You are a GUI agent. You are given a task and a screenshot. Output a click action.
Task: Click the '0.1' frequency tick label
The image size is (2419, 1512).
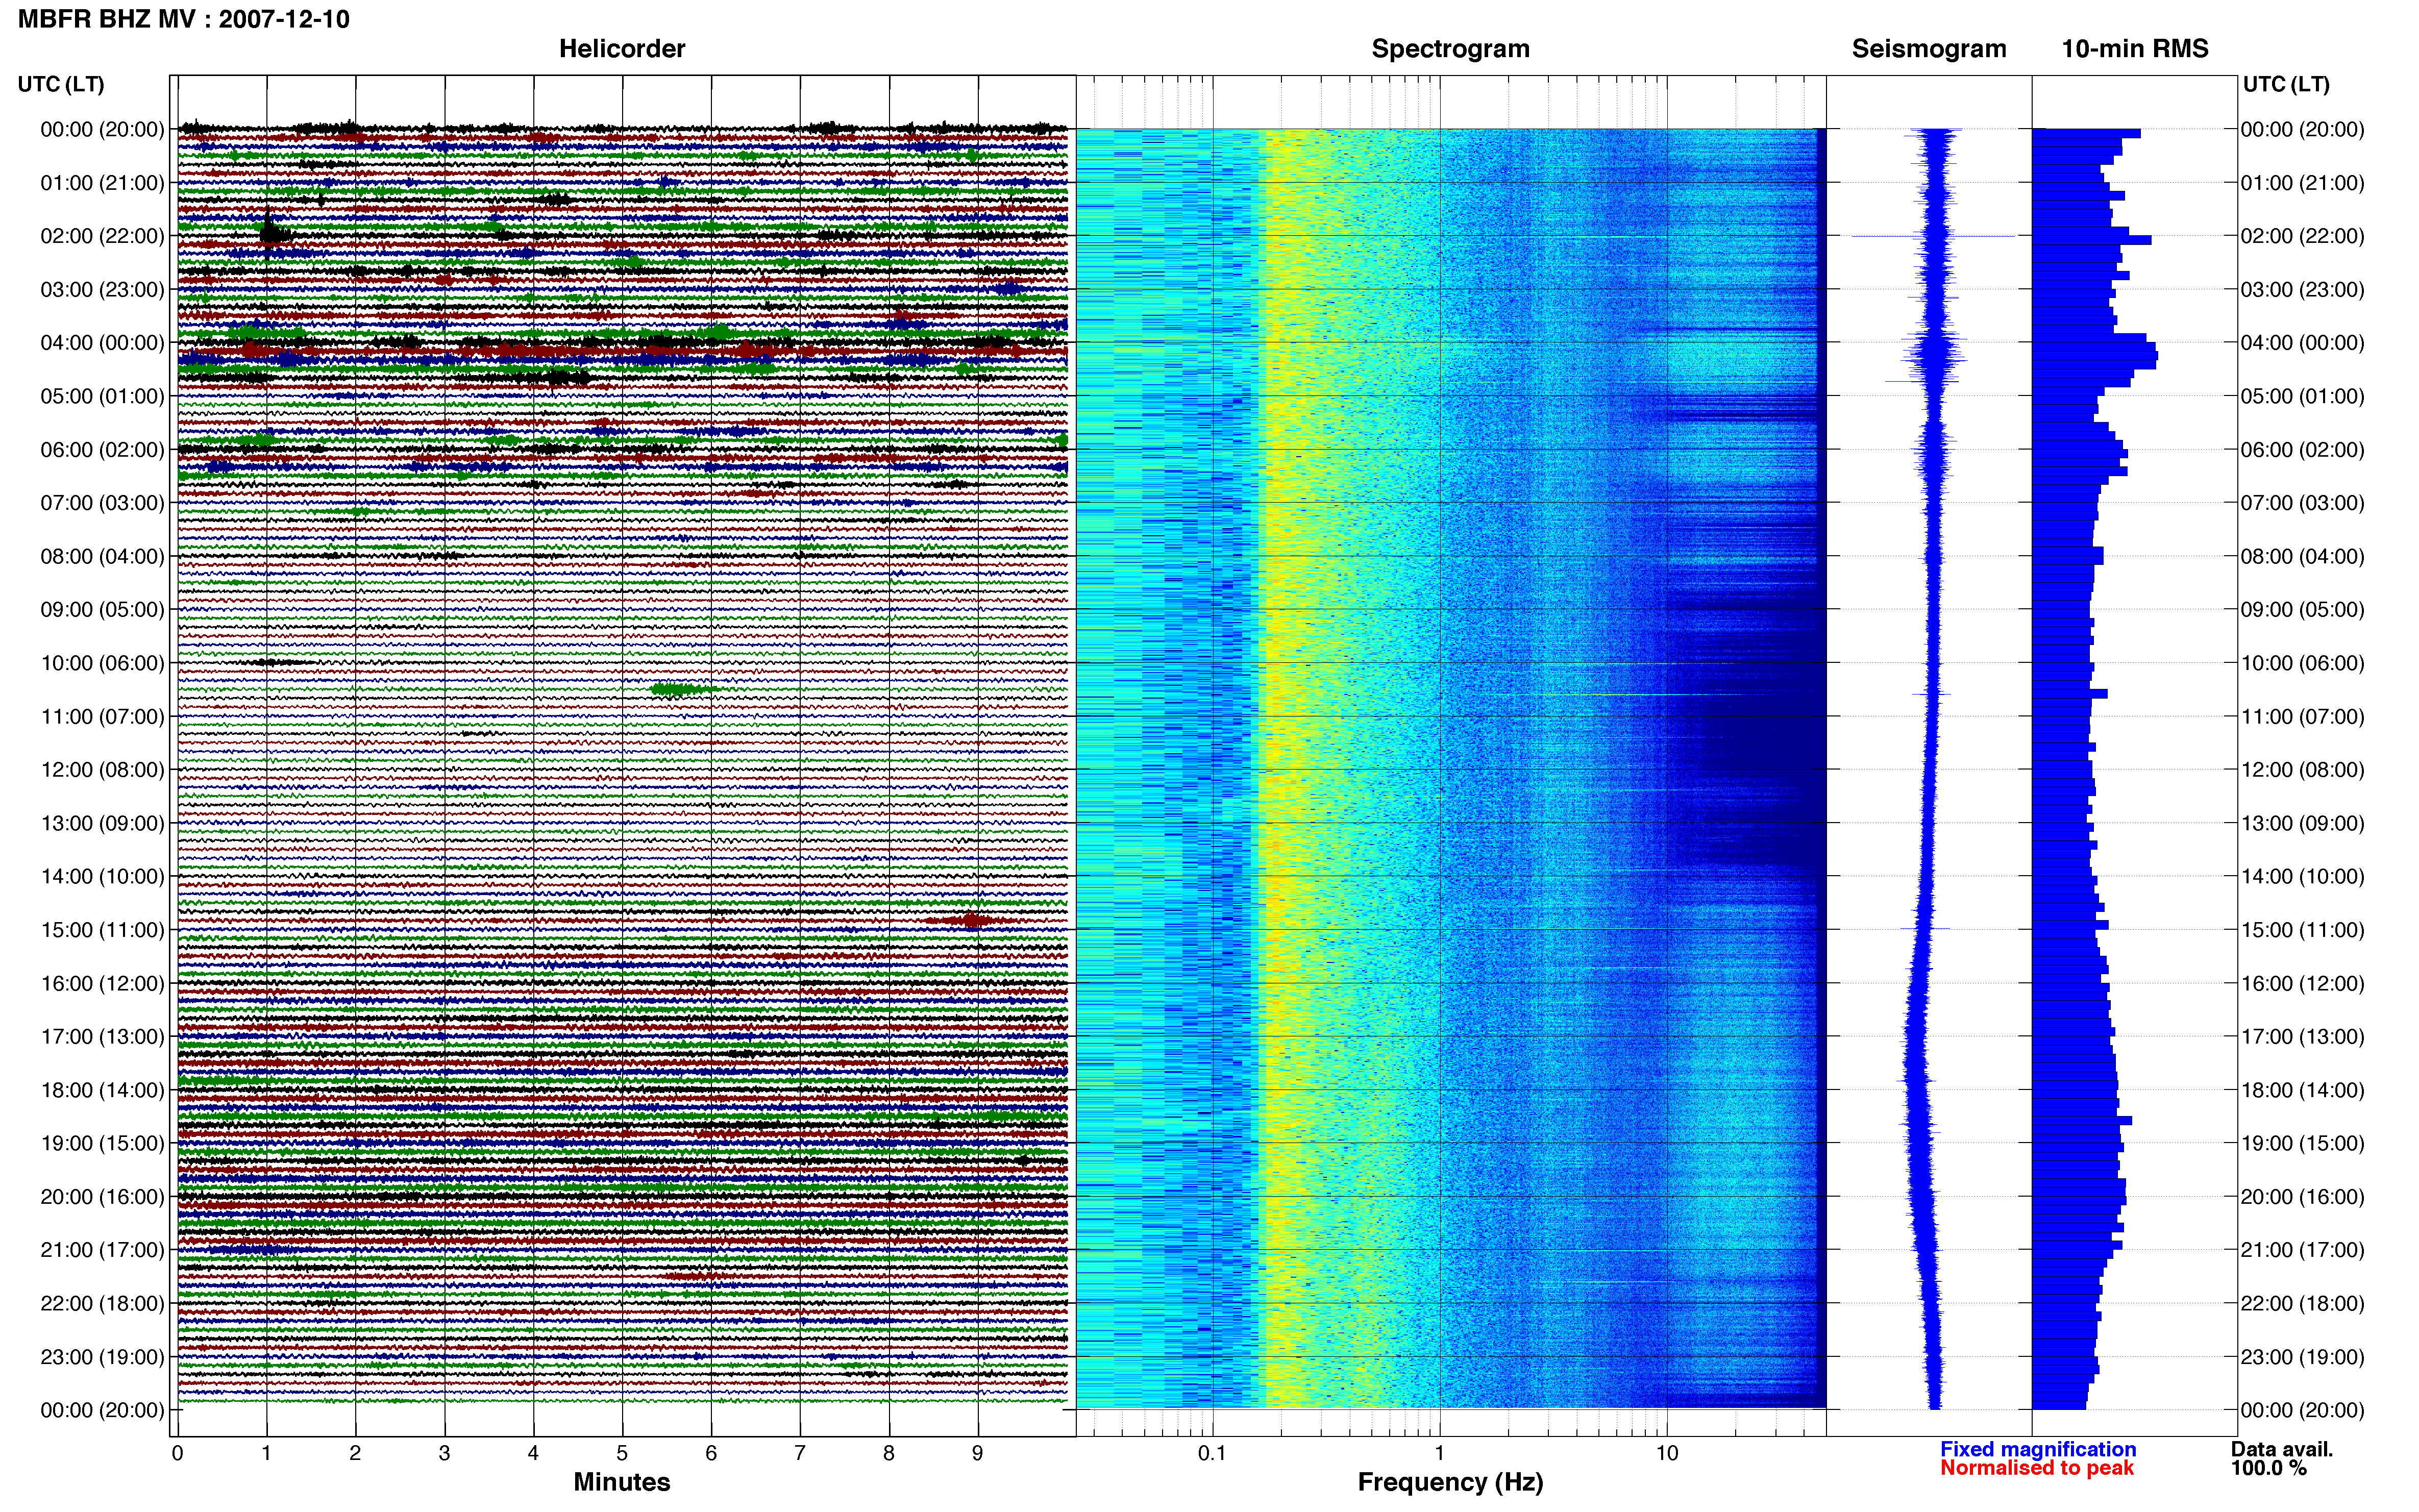[1212, 1453]
